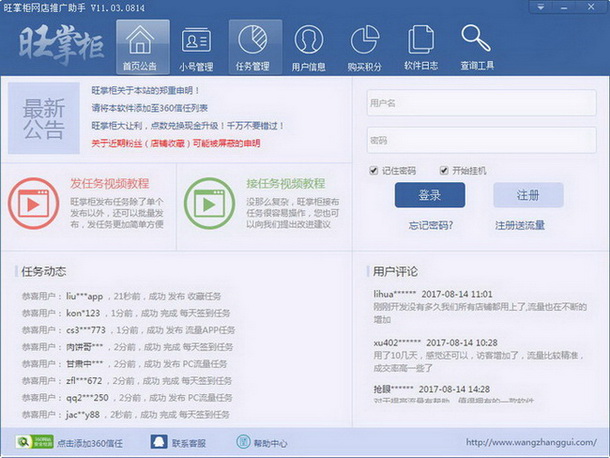Click the 帮助中心 help icon
This screenshot has width=610, height=458.
click(x=243, y=442)
